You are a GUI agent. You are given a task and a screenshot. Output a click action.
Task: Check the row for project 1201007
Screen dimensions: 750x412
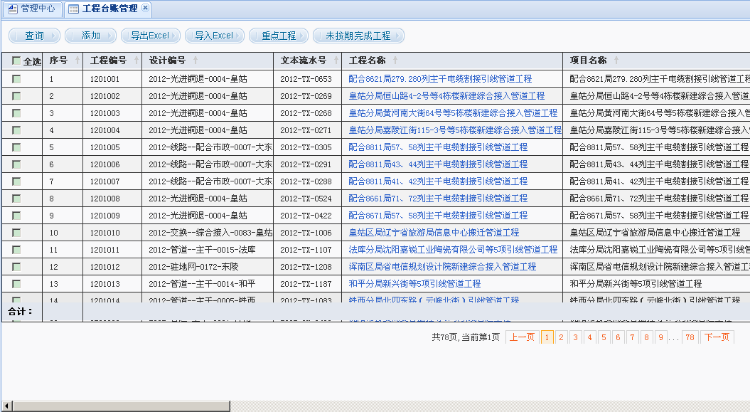coord(16,181)
